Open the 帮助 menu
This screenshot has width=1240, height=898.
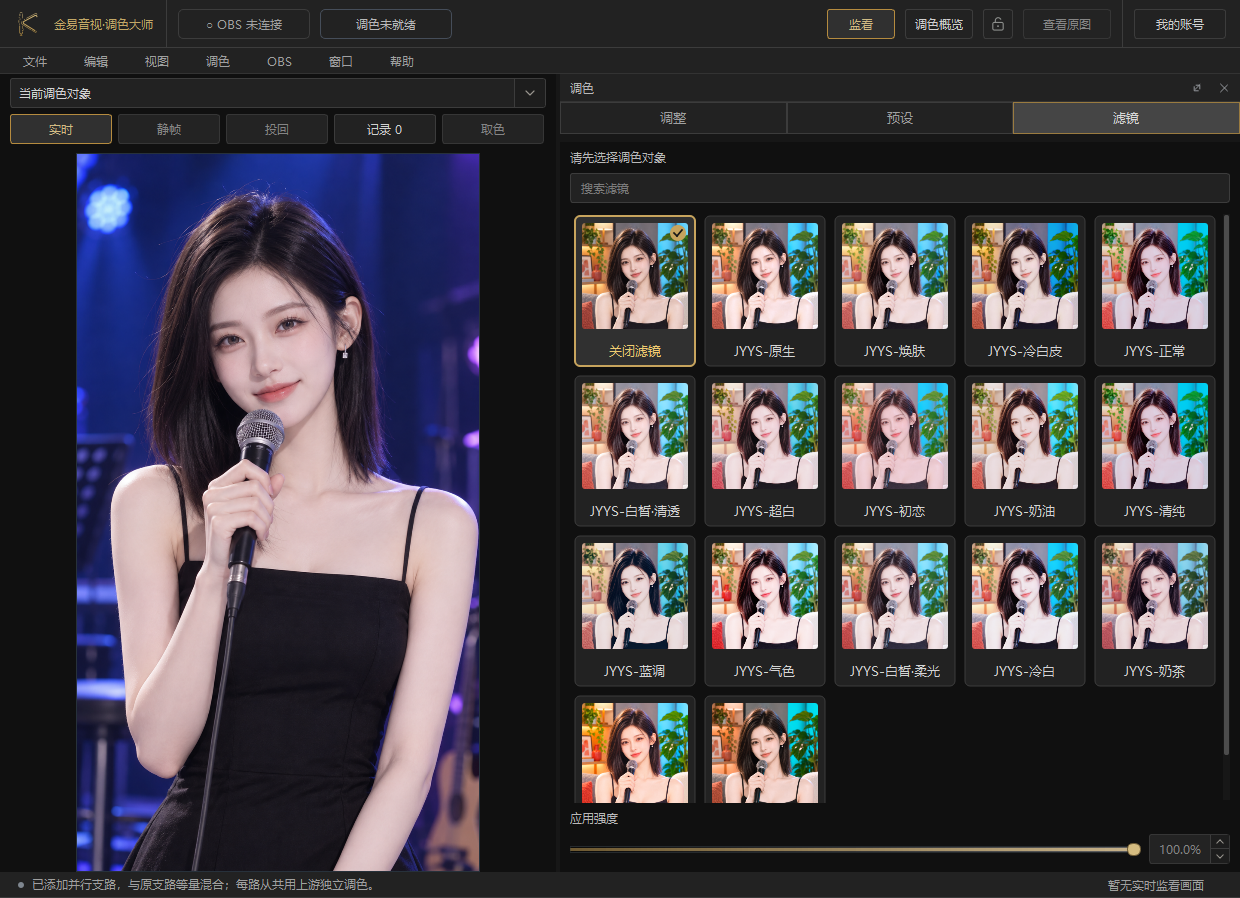coord(402,61)
